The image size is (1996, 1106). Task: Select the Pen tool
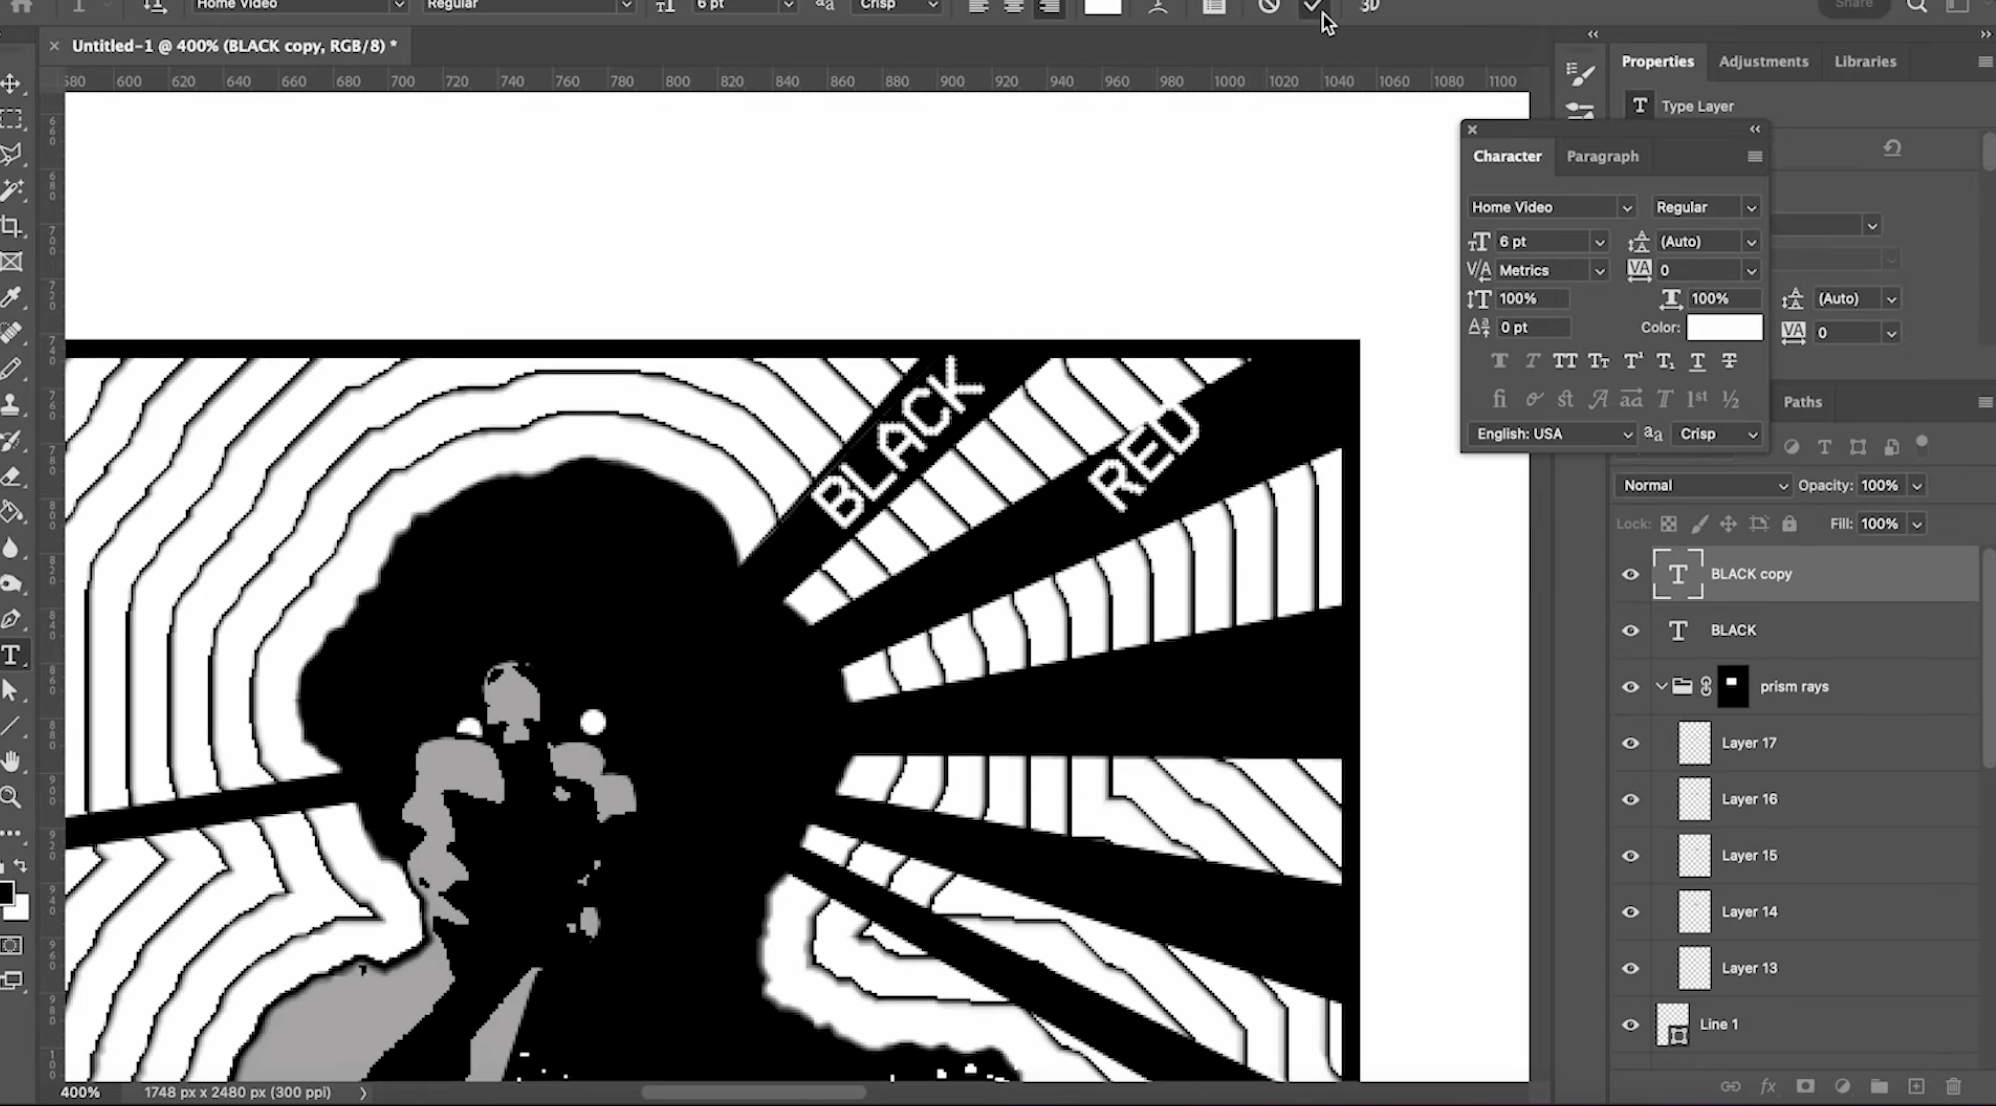pyautogui.click(x=12, y=619)
